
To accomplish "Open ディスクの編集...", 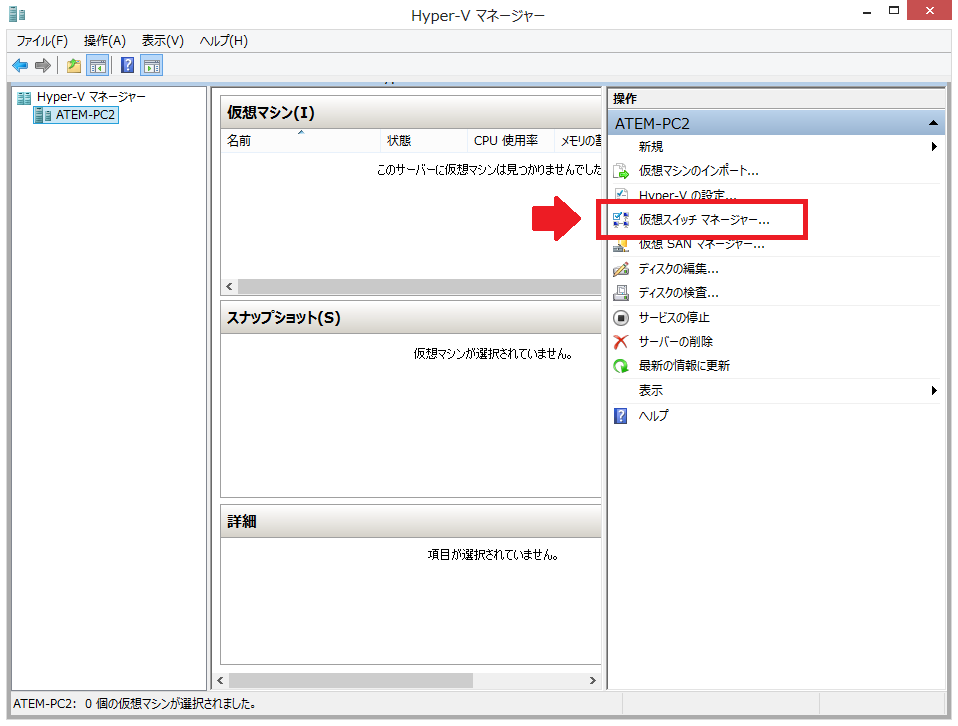I will point(679,269).
